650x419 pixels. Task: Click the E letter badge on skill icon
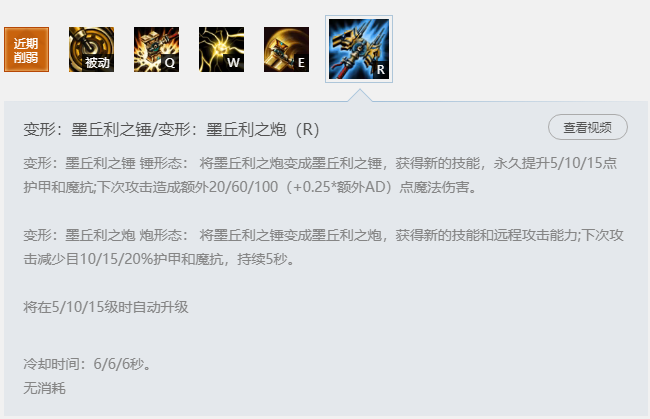(301, 63)
